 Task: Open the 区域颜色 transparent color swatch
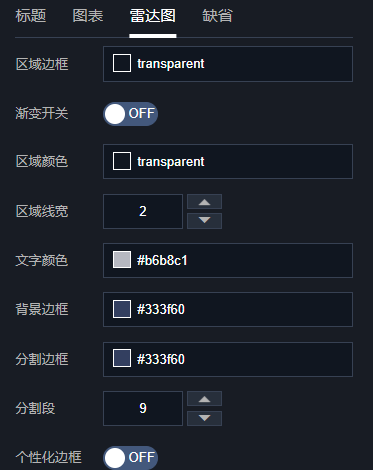point(122,161)
